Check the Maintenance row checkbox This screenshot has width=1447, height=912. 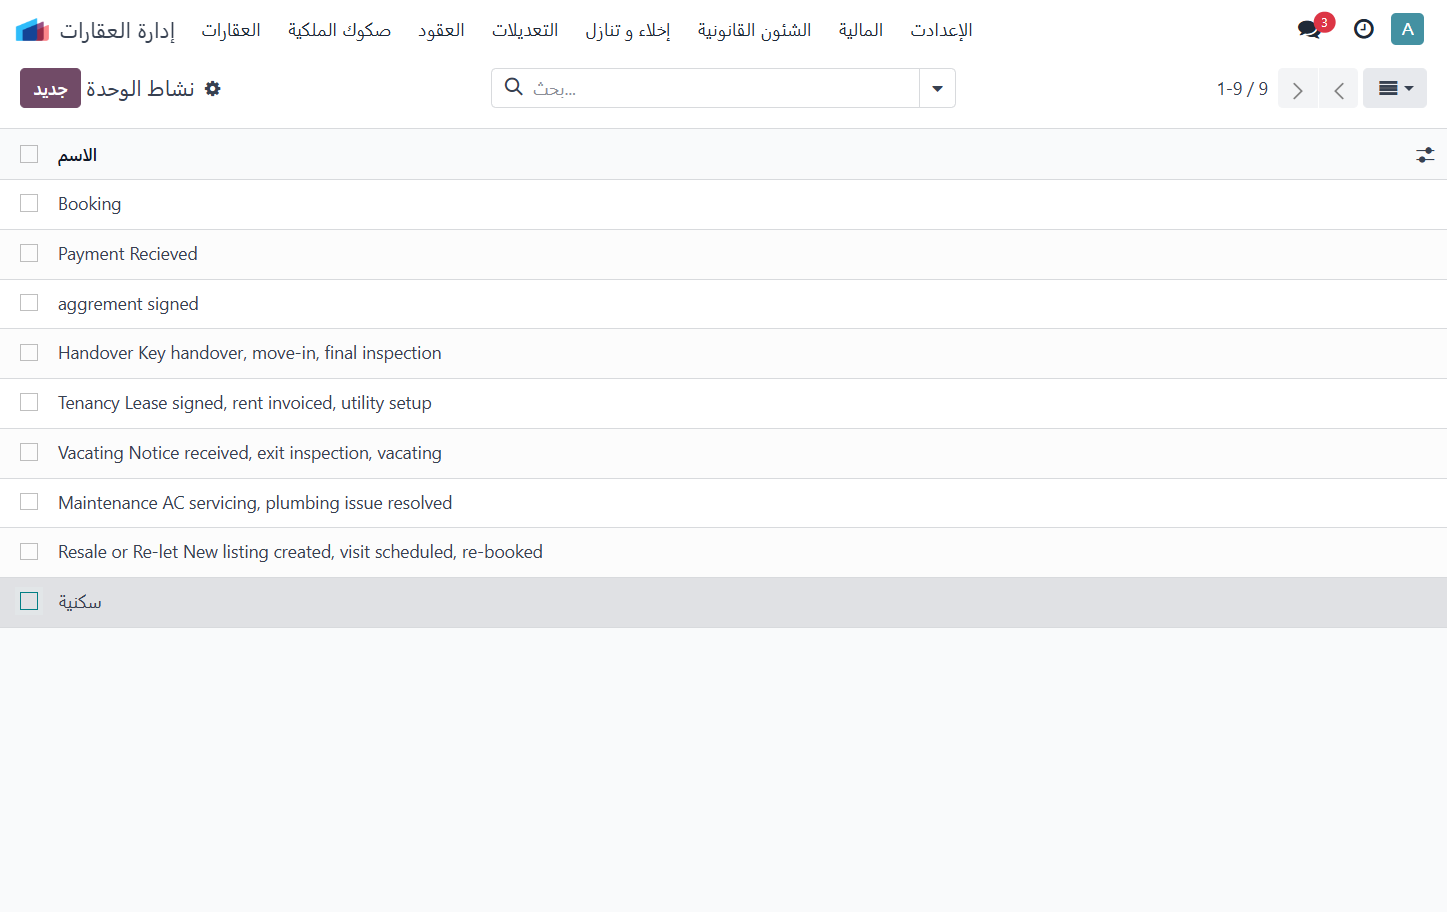pos(29,502)
